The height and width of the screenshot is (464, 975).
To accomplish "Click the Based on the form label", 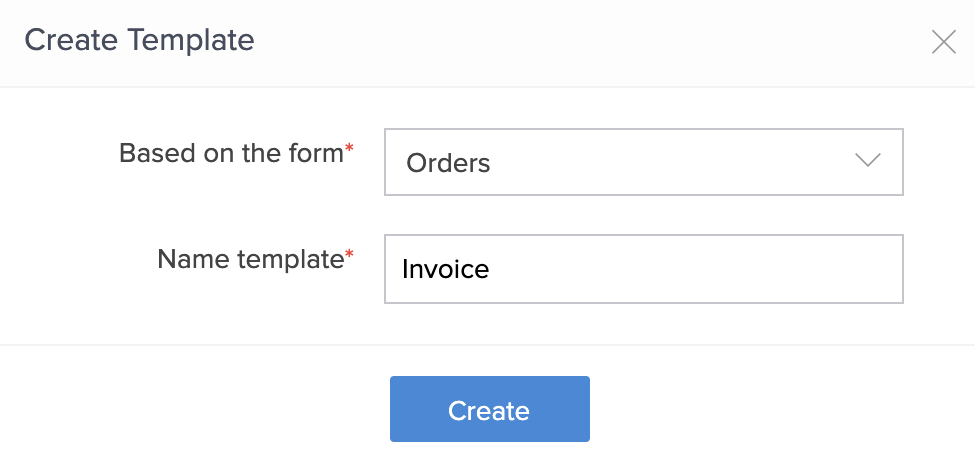I will pos(230,153).
